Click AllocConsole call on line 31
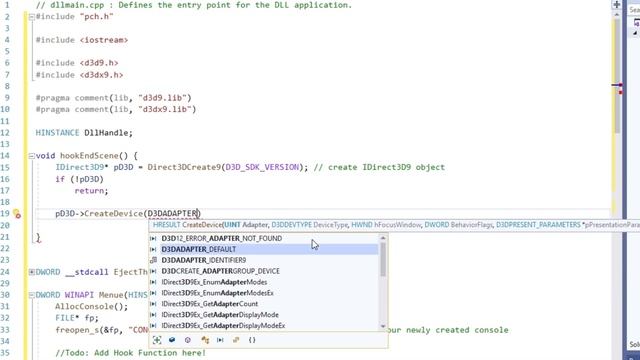The height and width of the screenshot is (360, 640). [x=84, y=307]
